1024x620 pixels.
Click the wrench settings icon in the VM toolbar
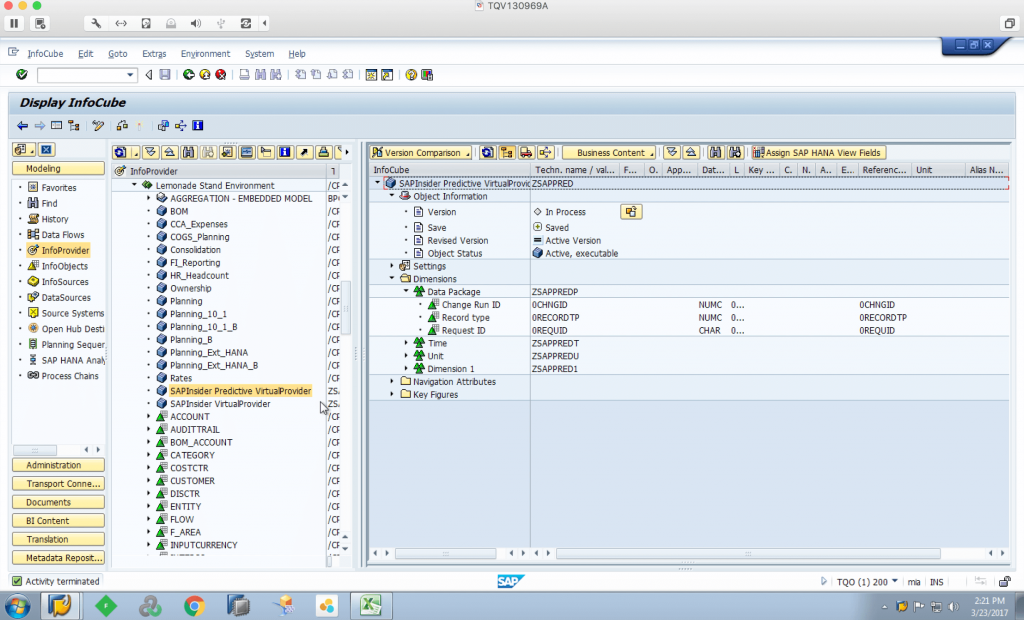pyautogui.click(x=96, y=24)
